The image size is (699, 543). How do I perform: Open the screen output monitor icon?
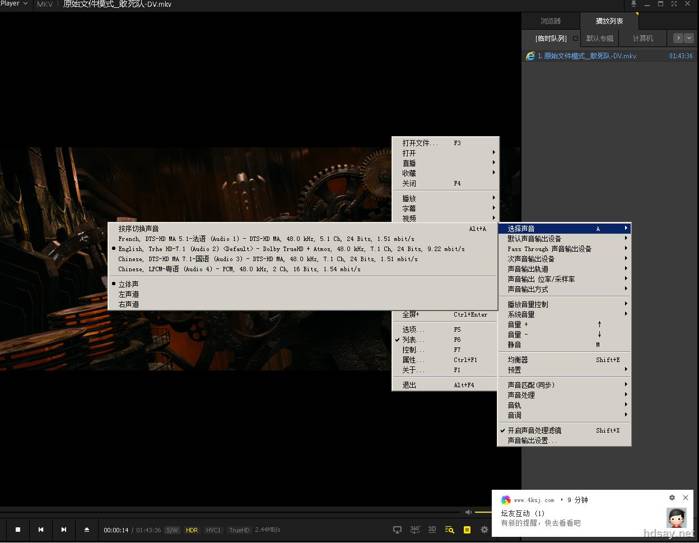(x=397, y=530)
